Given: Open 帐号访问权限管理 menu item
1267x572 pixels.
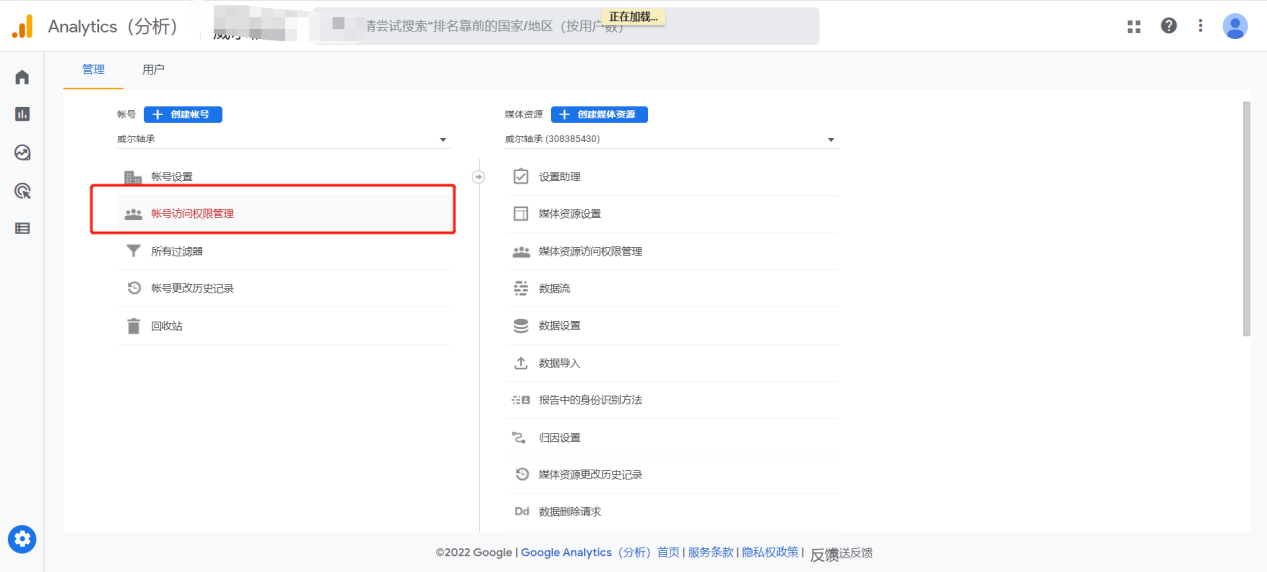Looking at the screenshot, I should click(x=192, y=214).
